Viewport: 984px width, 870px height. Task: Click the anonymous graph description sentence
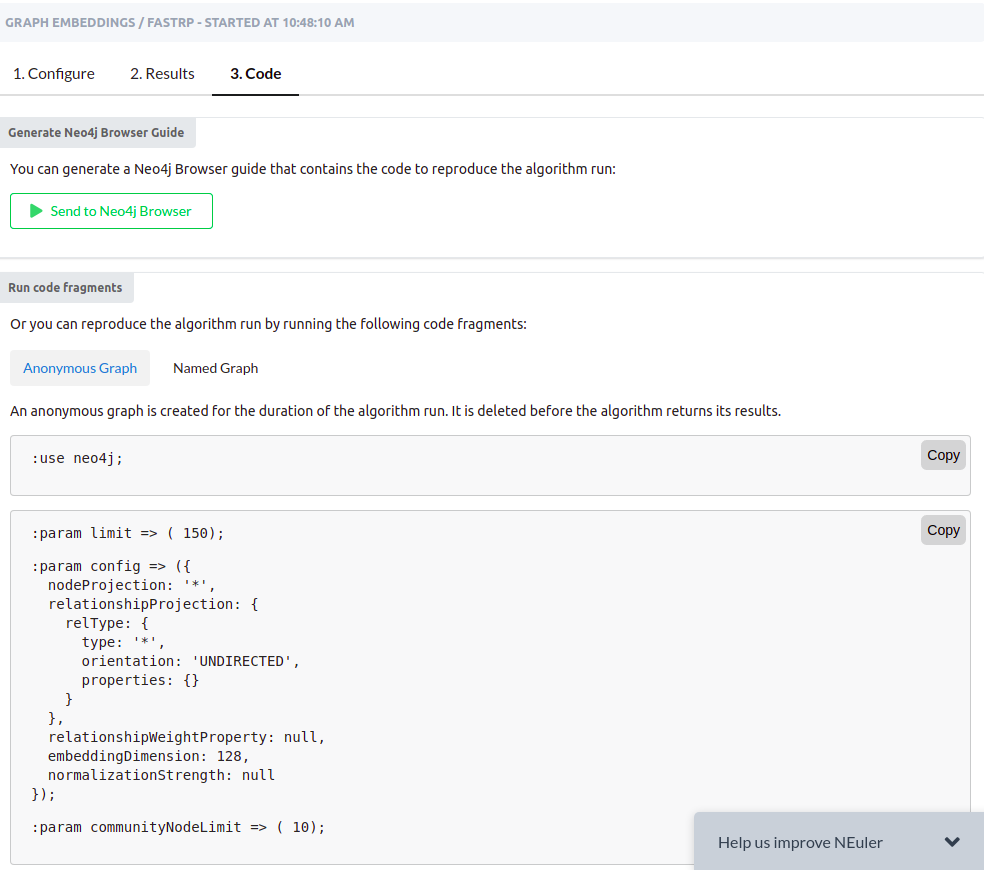(x=395, y=411)
